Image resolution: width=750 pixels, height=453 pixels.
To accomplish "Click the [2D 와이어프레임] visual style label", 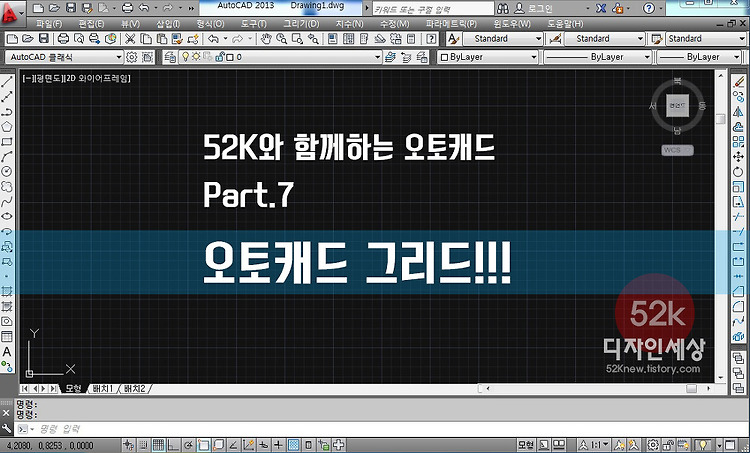I will (x=98, y=78).
